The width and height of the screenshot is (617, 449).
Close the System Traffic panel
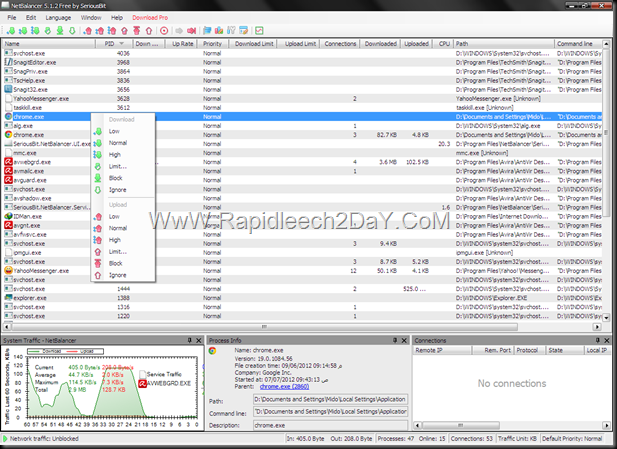click(199, 340)
